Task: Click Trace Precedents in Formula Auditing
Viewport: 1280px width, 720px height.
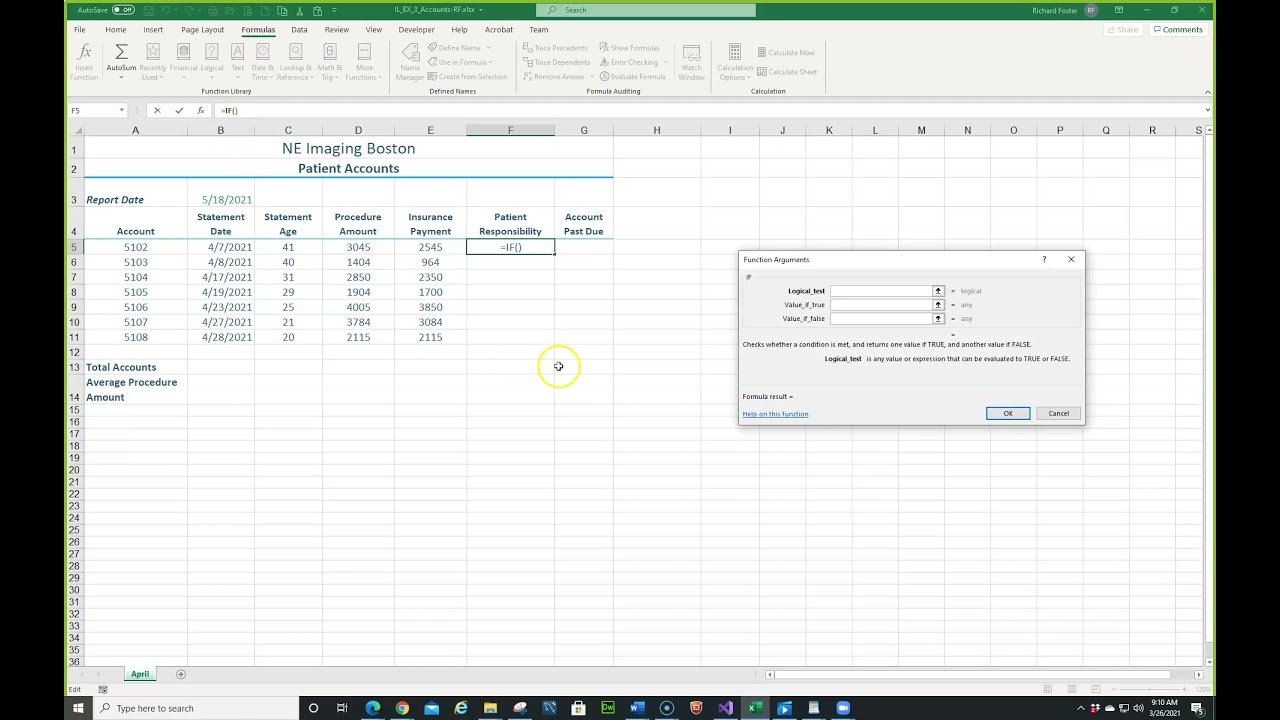Action: tap(555, 48)
